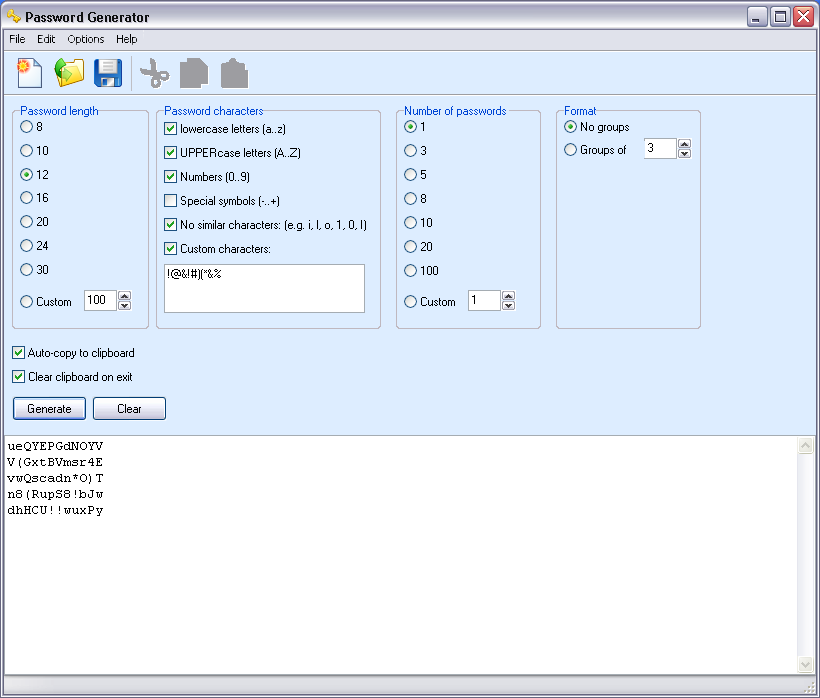The image size is (820, 698).
Task: Click password ueQYEPGdNOYV in output
Action: click(55, 446)
